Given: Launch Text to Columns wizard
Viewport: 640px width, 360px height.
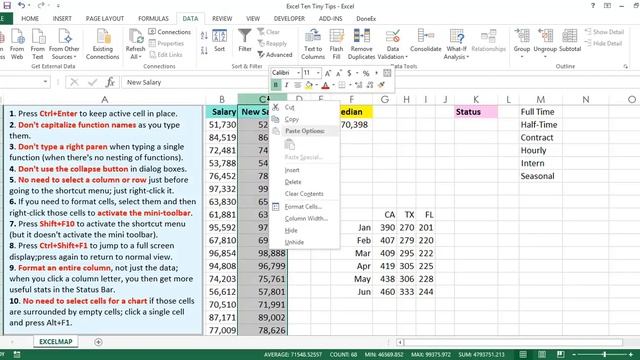Looking at the screenshot, I should tap(313, 44).
